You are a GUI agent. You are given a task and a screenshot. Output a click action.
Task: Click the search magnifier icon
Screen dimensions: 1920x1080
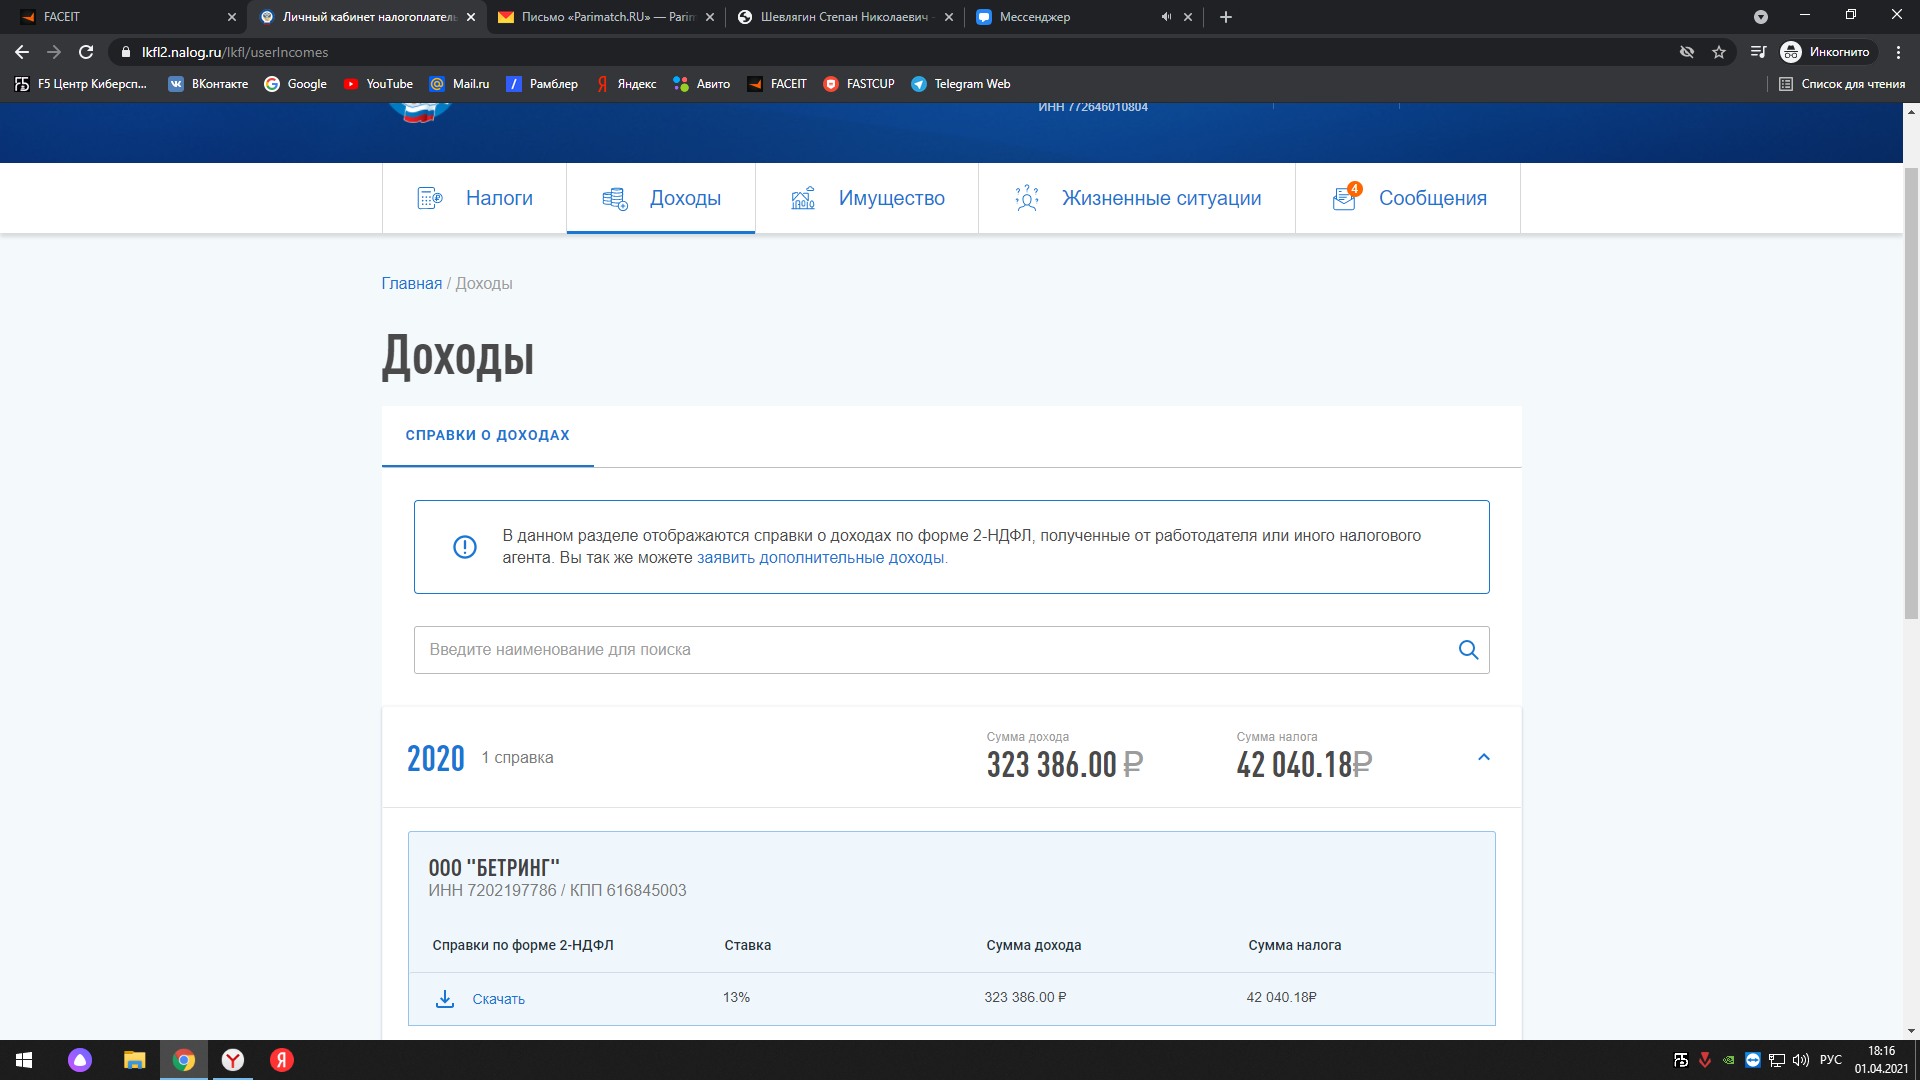coord(1468,650)
